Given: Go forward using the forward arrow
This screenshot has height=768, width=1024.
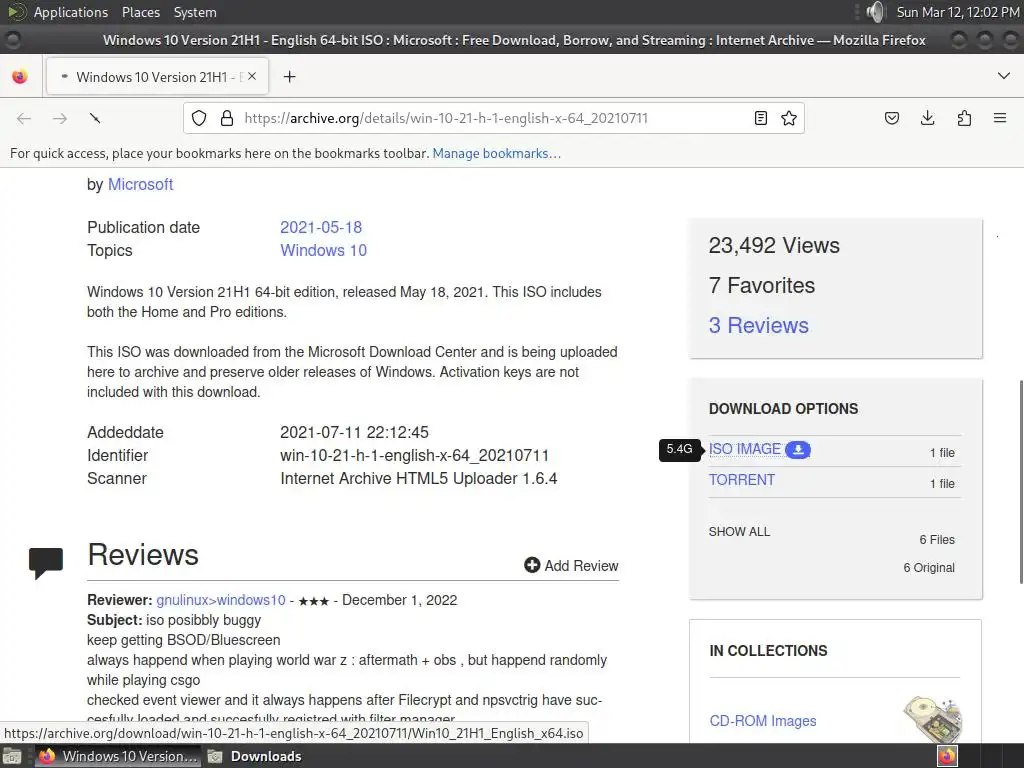Looking at the screenshot, I should tap(60, 118).
